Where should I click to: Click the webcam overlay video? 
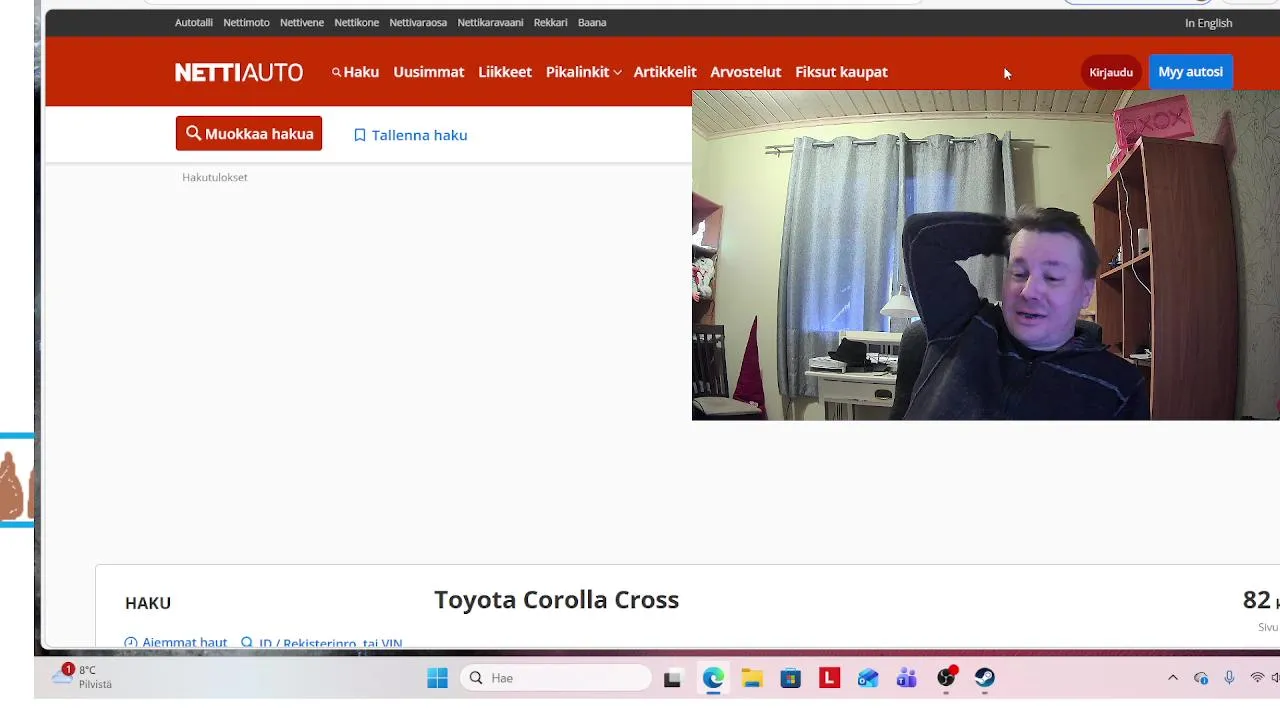click(986, 255)
